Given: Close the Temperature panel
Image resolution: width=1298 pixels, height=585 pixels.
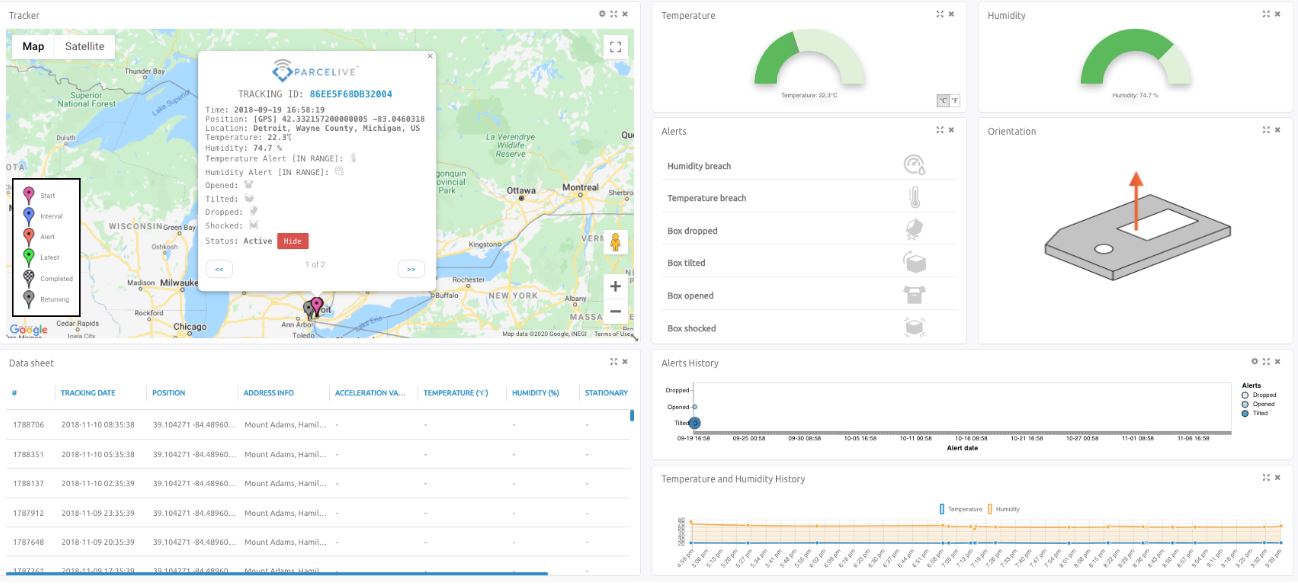Looking at the screenshot, I should point(951,14).
